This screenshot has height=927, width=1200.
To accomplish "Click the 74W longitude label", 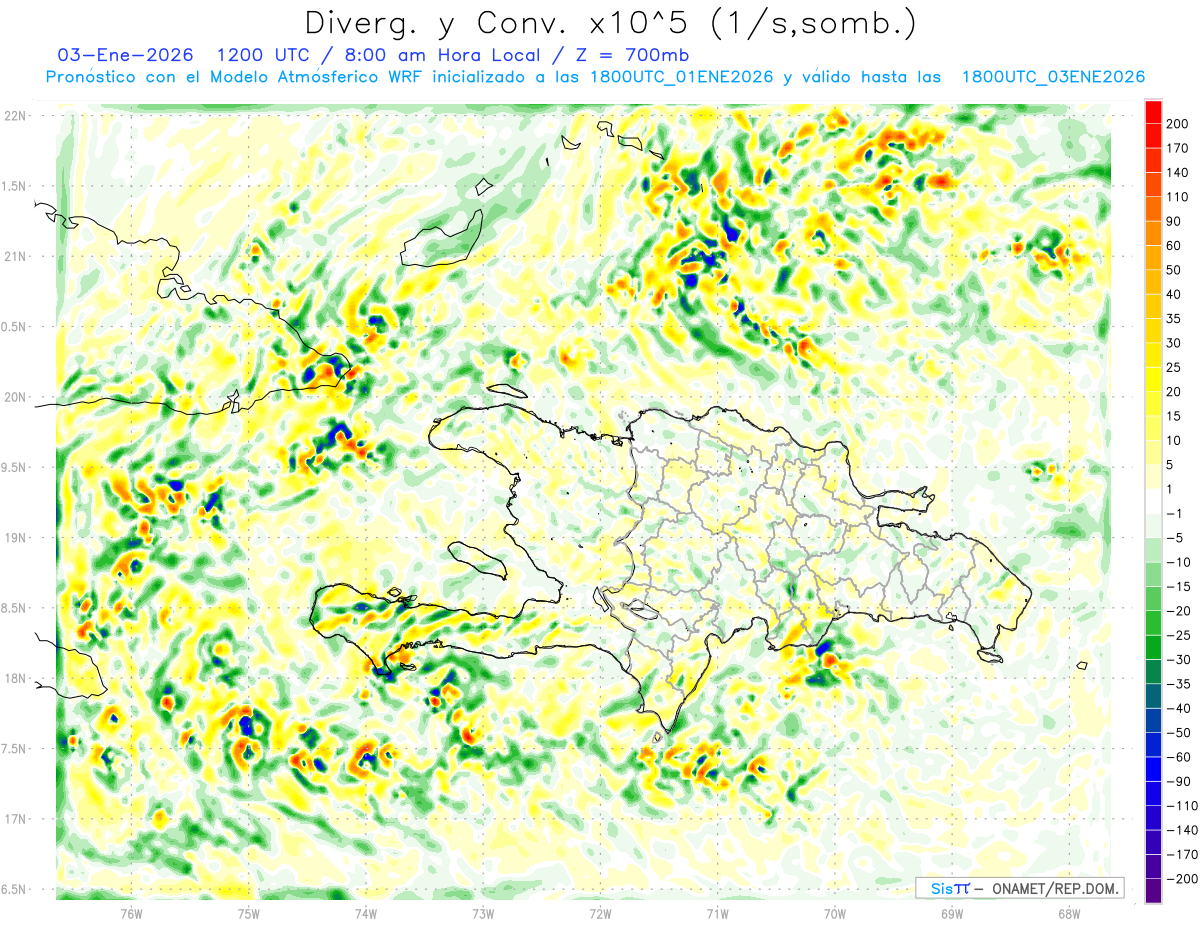I will pos(366,914).
